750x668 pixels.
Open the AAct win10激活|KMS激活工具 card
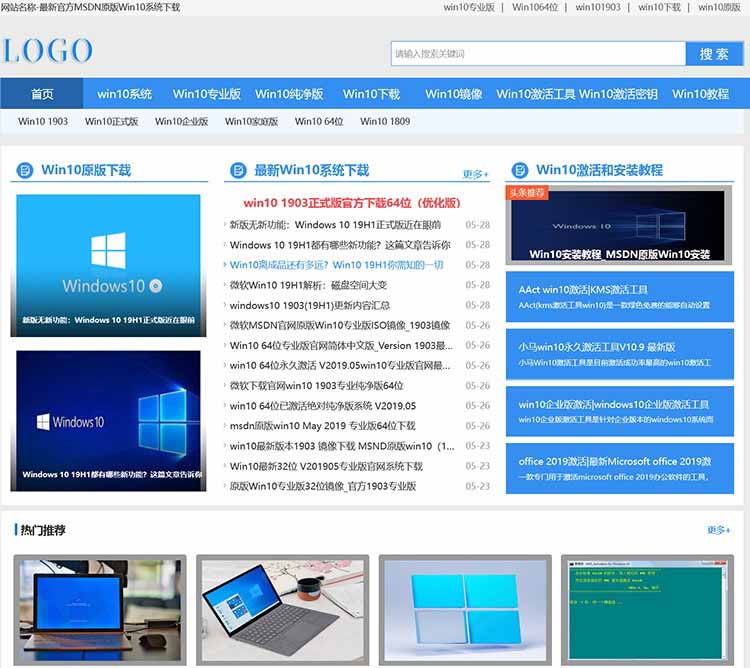pyautogui.click(x=620, y=296)
